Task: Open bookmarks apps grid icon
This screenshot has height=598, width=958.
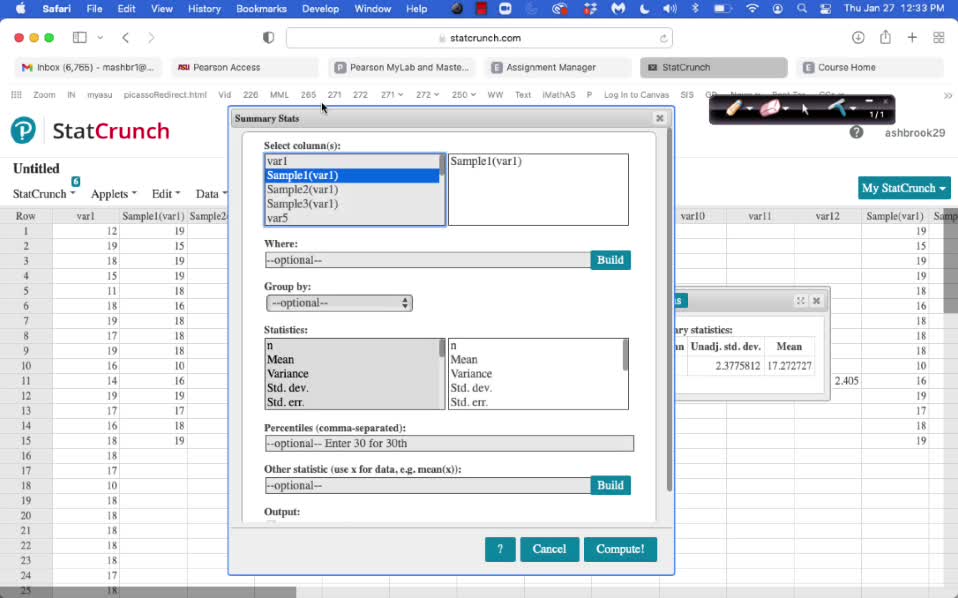Action: pos(16,95)
